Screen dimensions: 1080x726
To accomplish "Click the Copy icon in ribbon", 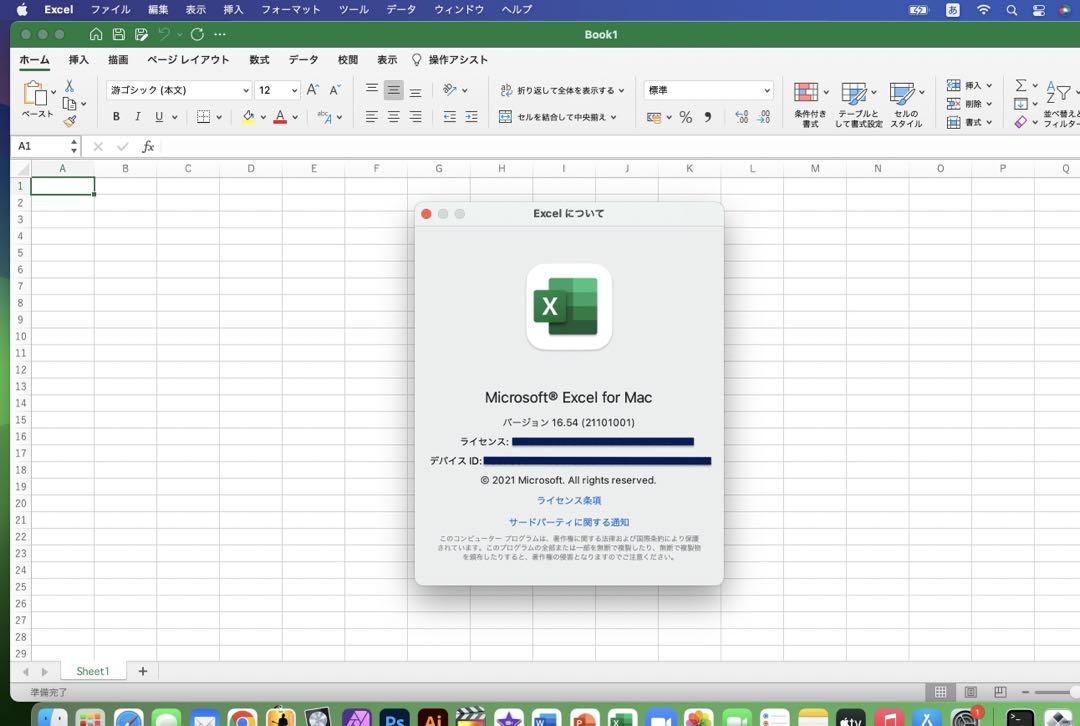I will click(x=69, y=103).
